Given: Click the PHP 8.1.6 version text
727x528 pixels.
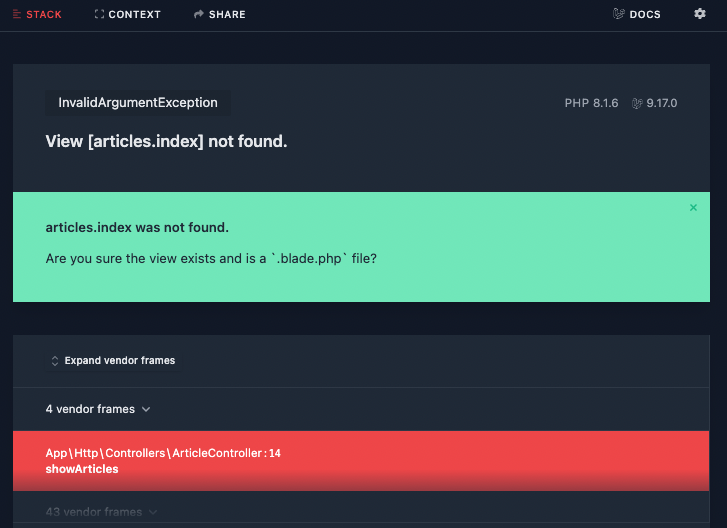Looking at the screenshot, I should point(591,103).
